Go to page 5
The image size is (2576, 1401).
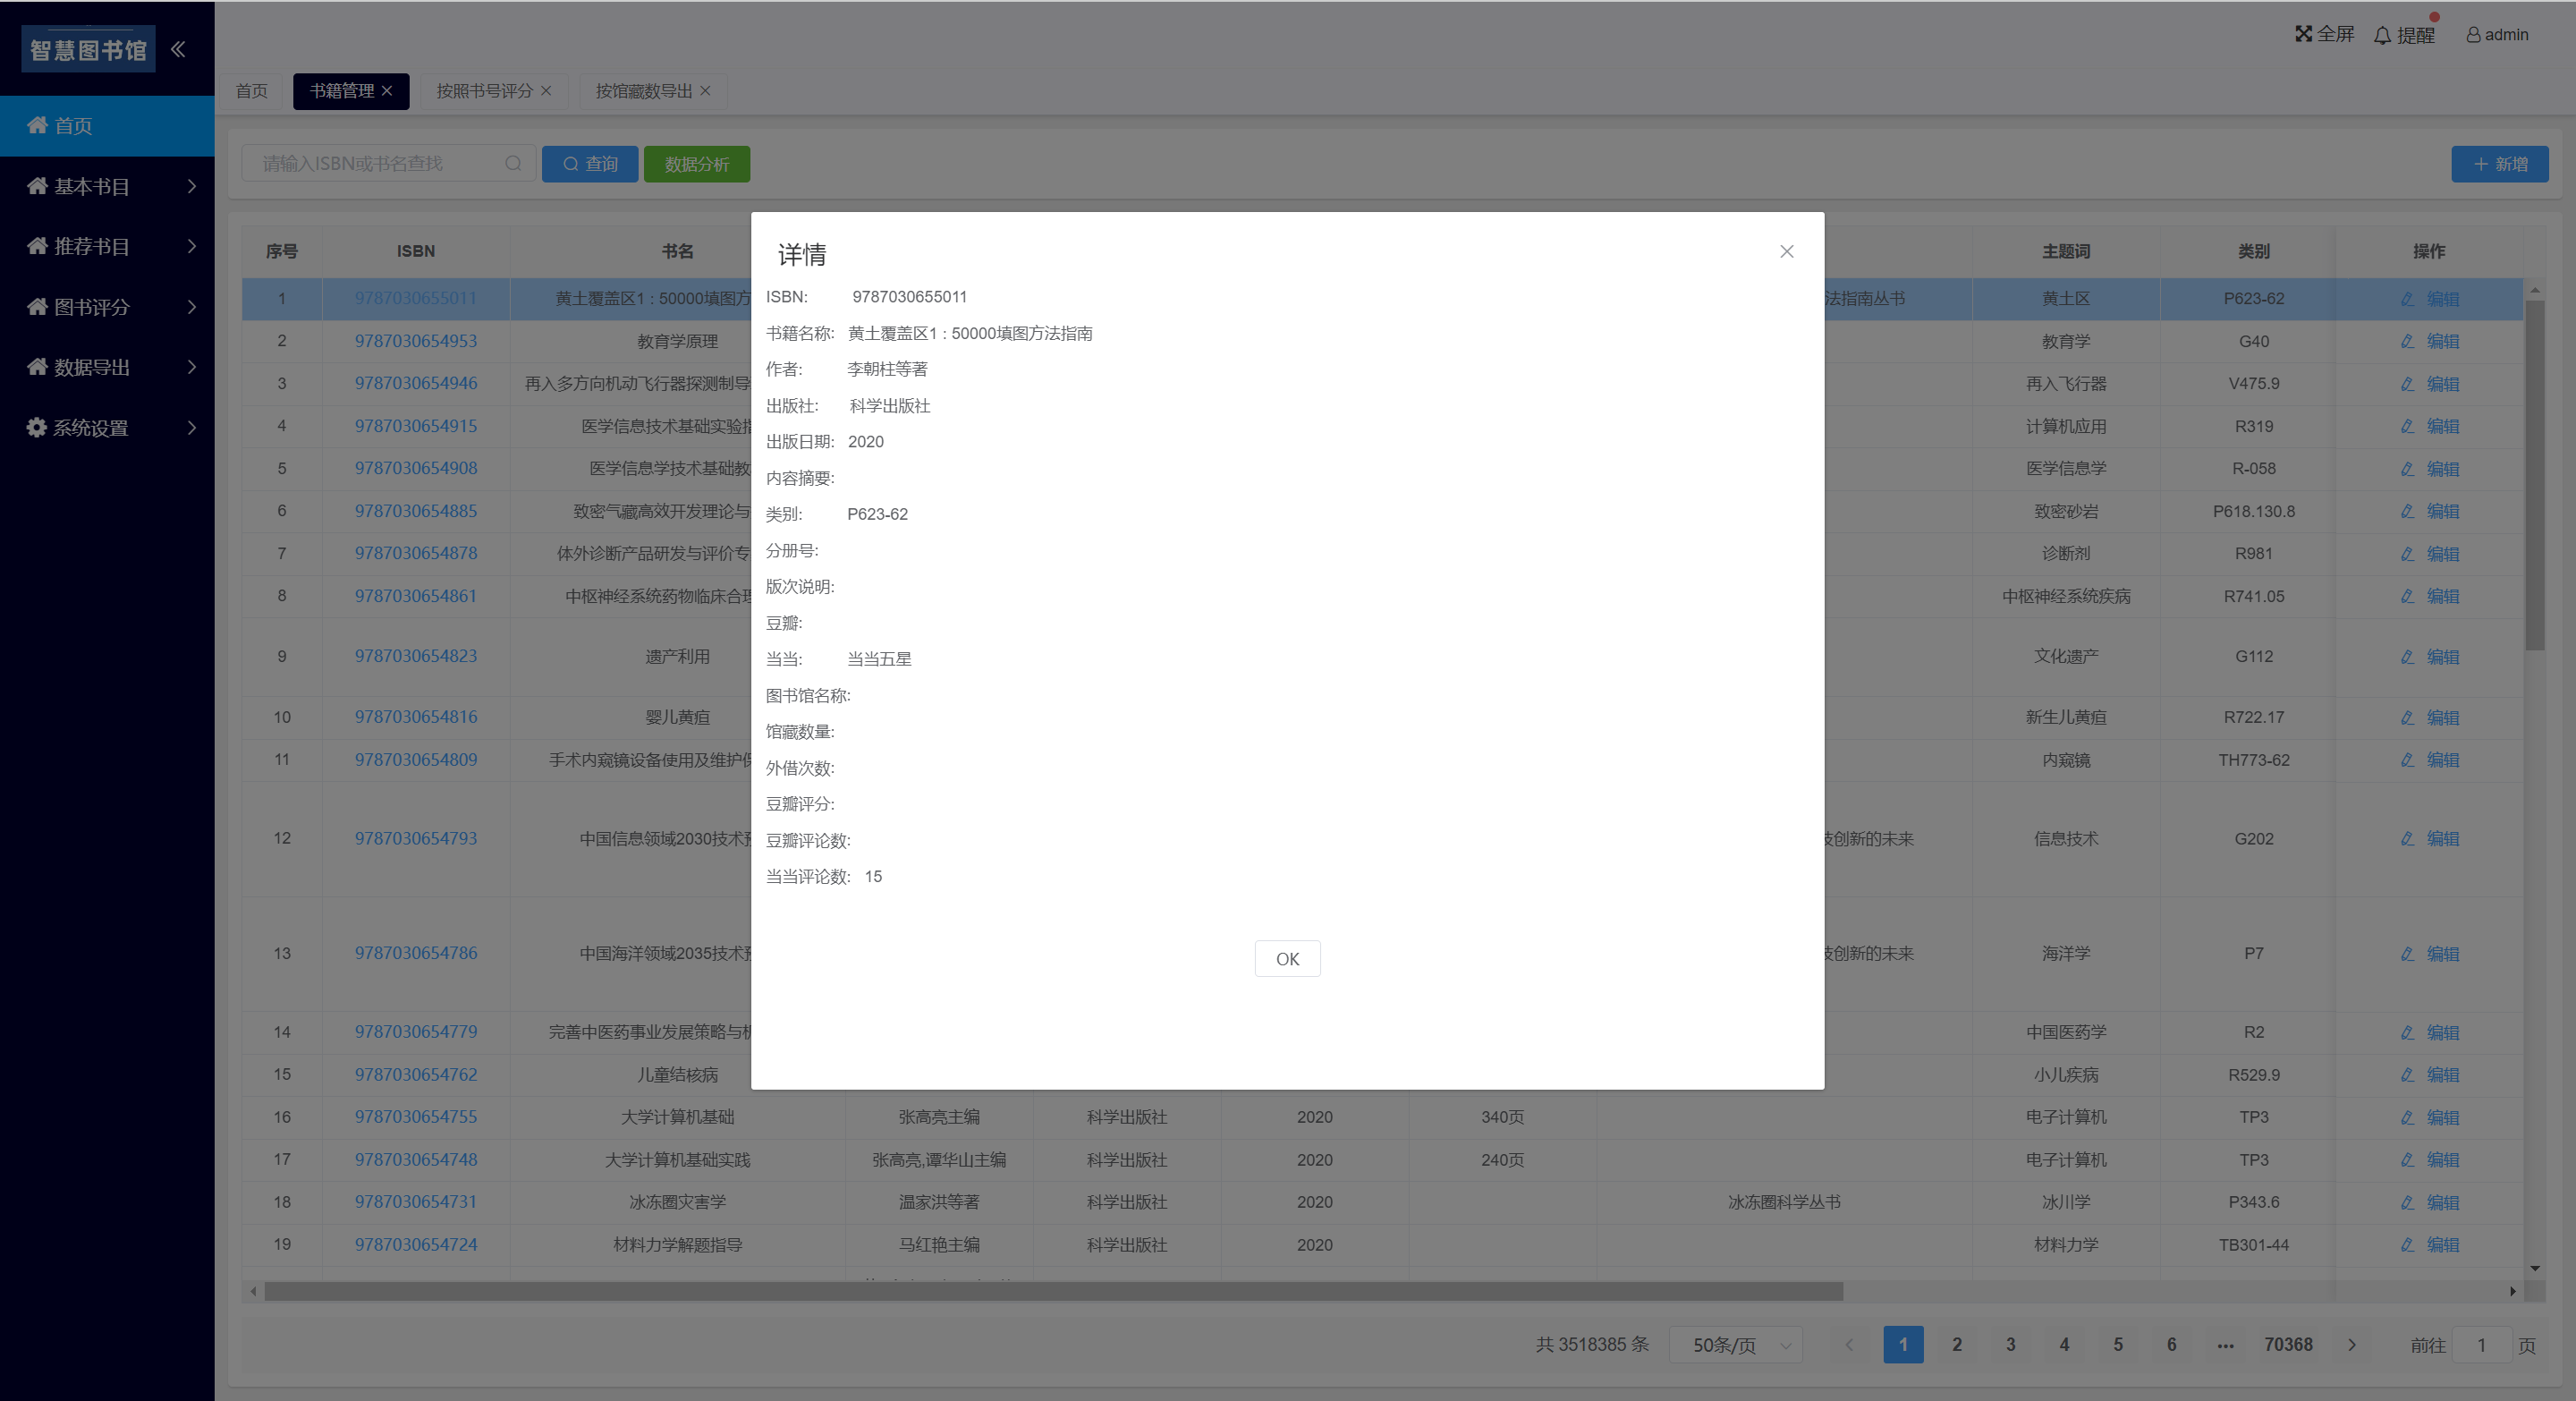2118,1345
